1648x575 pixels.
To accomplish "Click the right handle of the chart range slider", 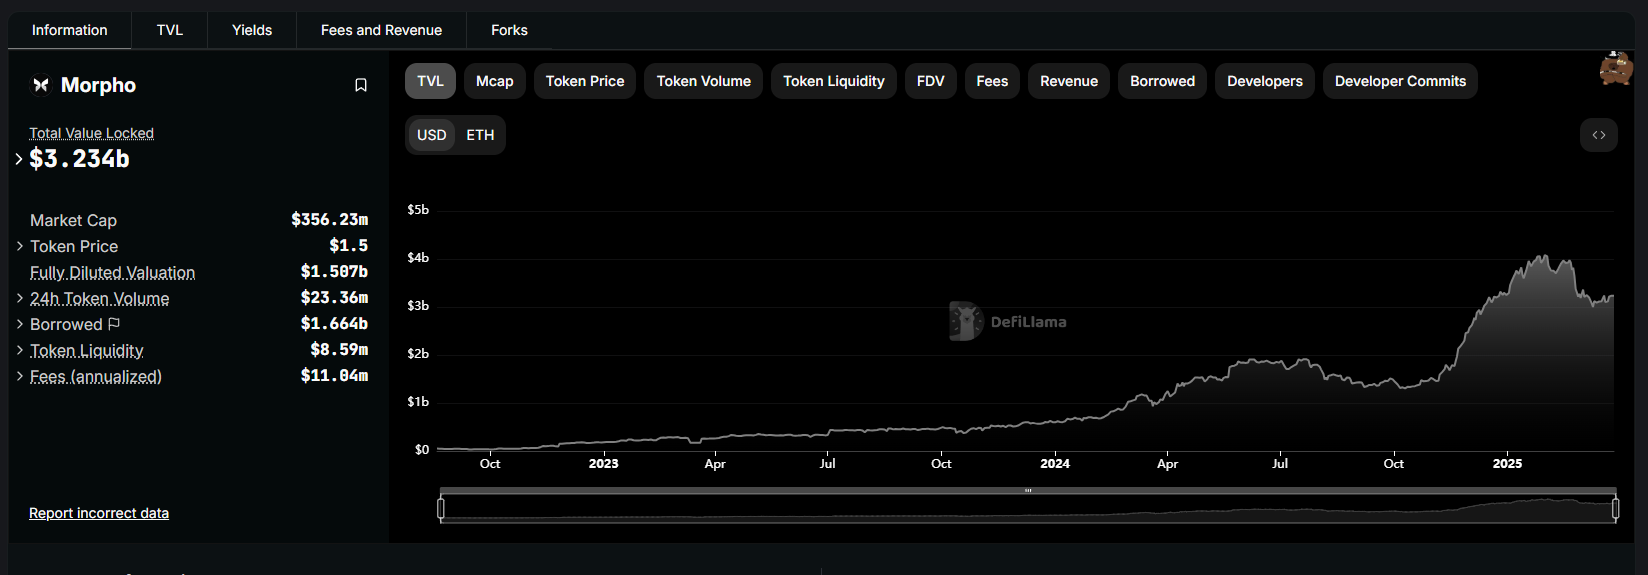I will pos(1616,508).
